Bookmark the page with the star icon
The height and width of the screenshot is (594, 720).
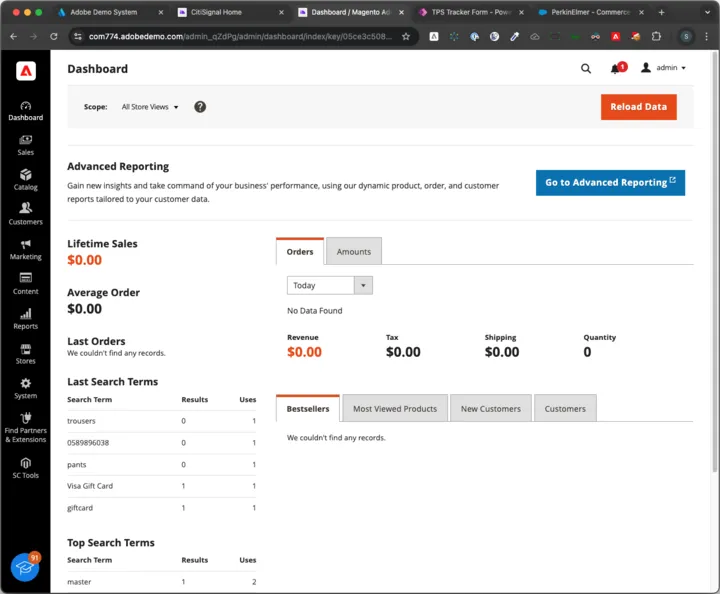pyautogui.click(x=405, y=36)
